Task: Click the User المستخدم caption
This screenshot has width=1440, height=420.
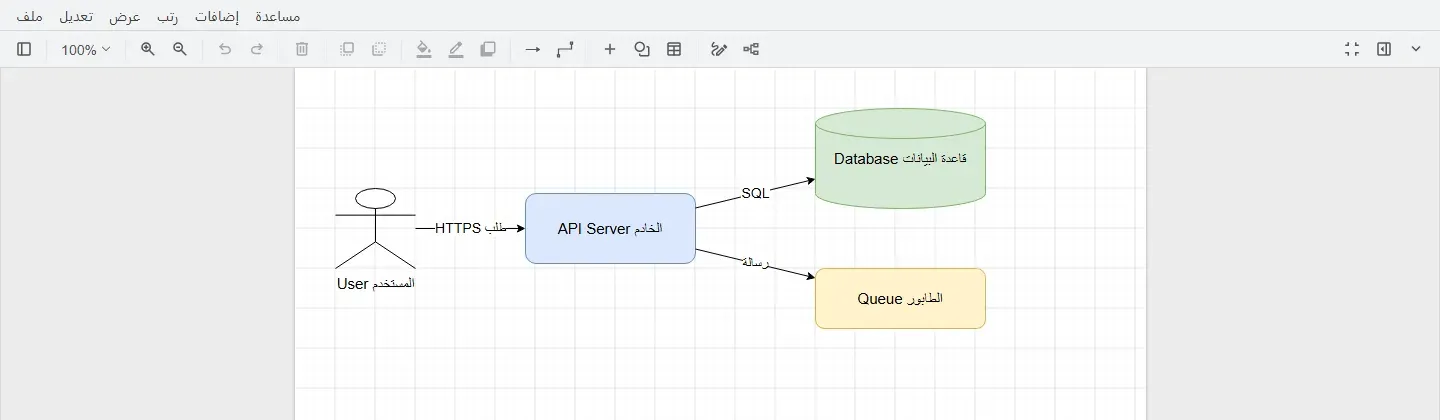Action: click(375, 283)
